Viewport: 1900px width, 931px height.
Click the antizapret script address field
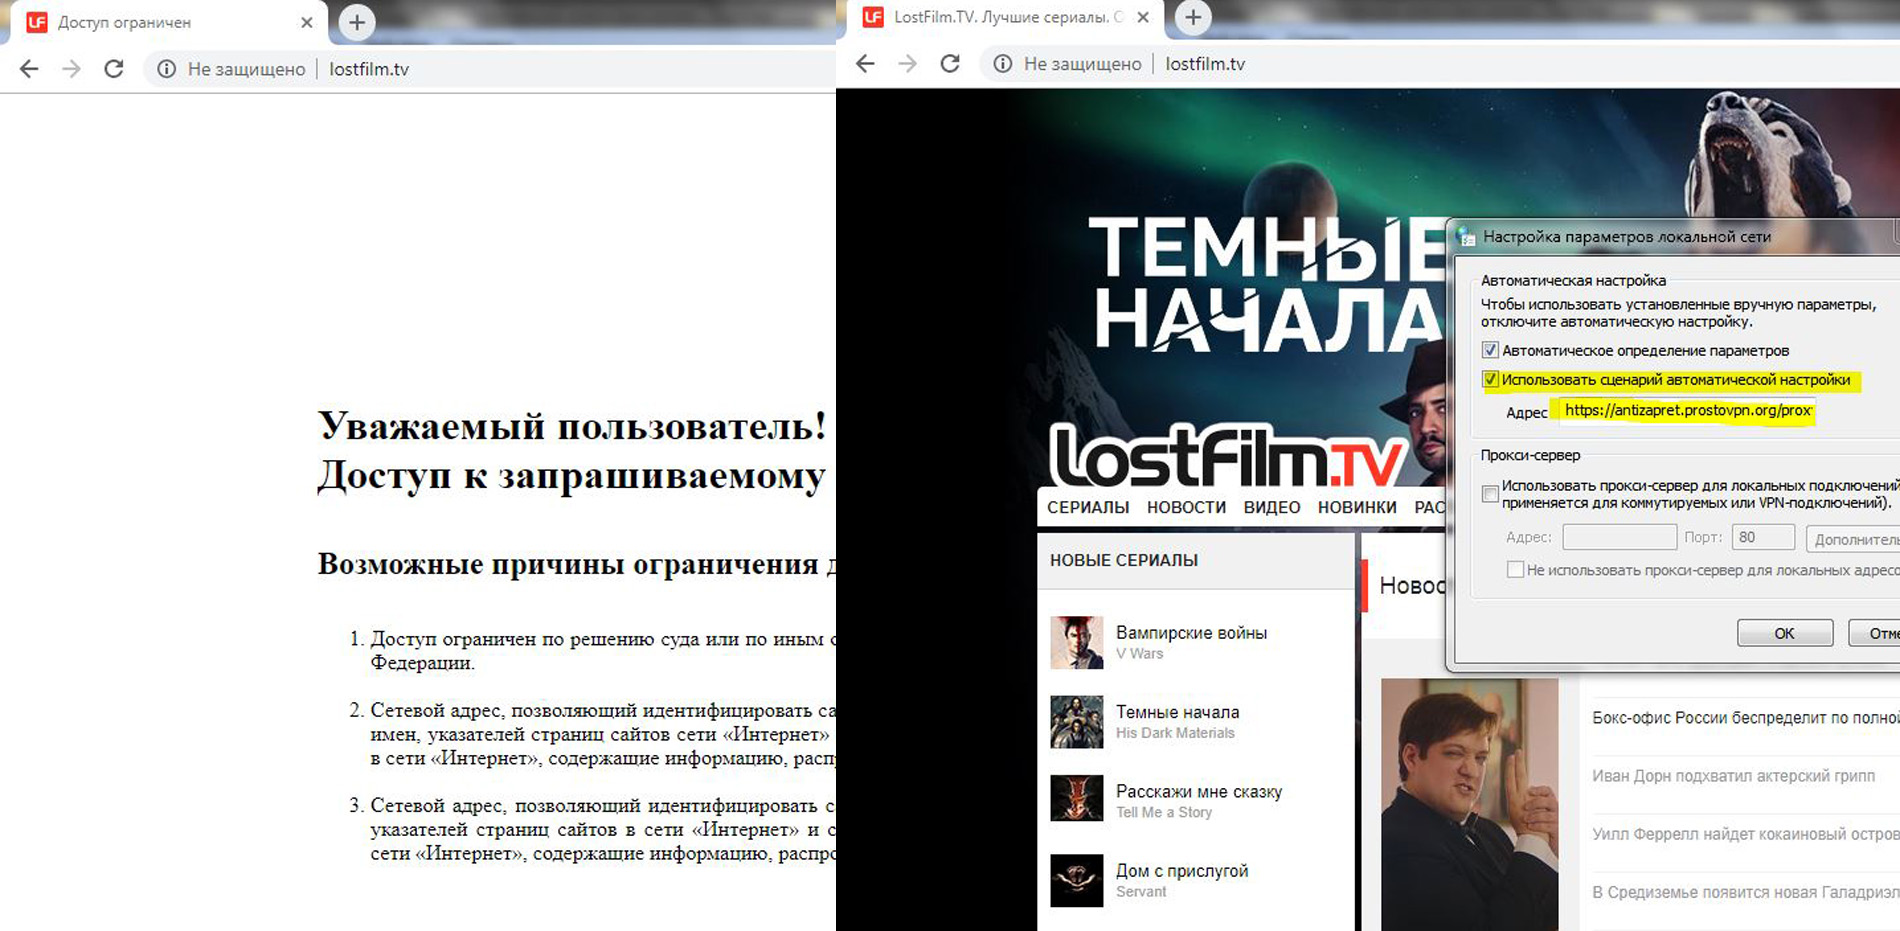tap(1686, 411)
